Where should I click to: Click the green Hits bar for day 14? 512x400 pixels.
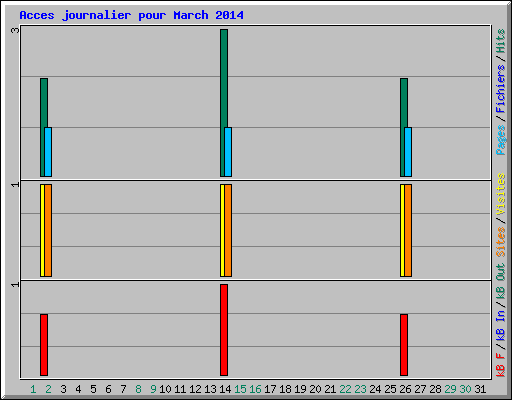coord(224,78)
